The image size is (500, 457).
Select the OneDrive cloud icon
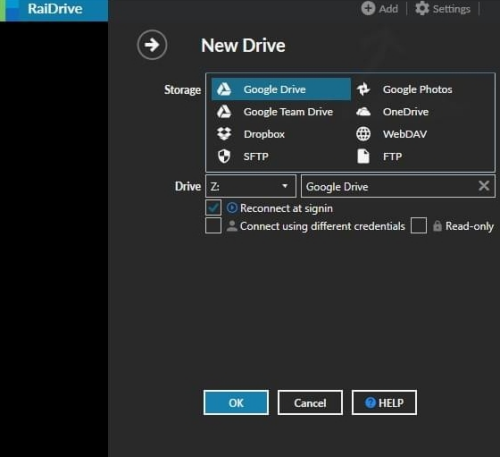363,112
